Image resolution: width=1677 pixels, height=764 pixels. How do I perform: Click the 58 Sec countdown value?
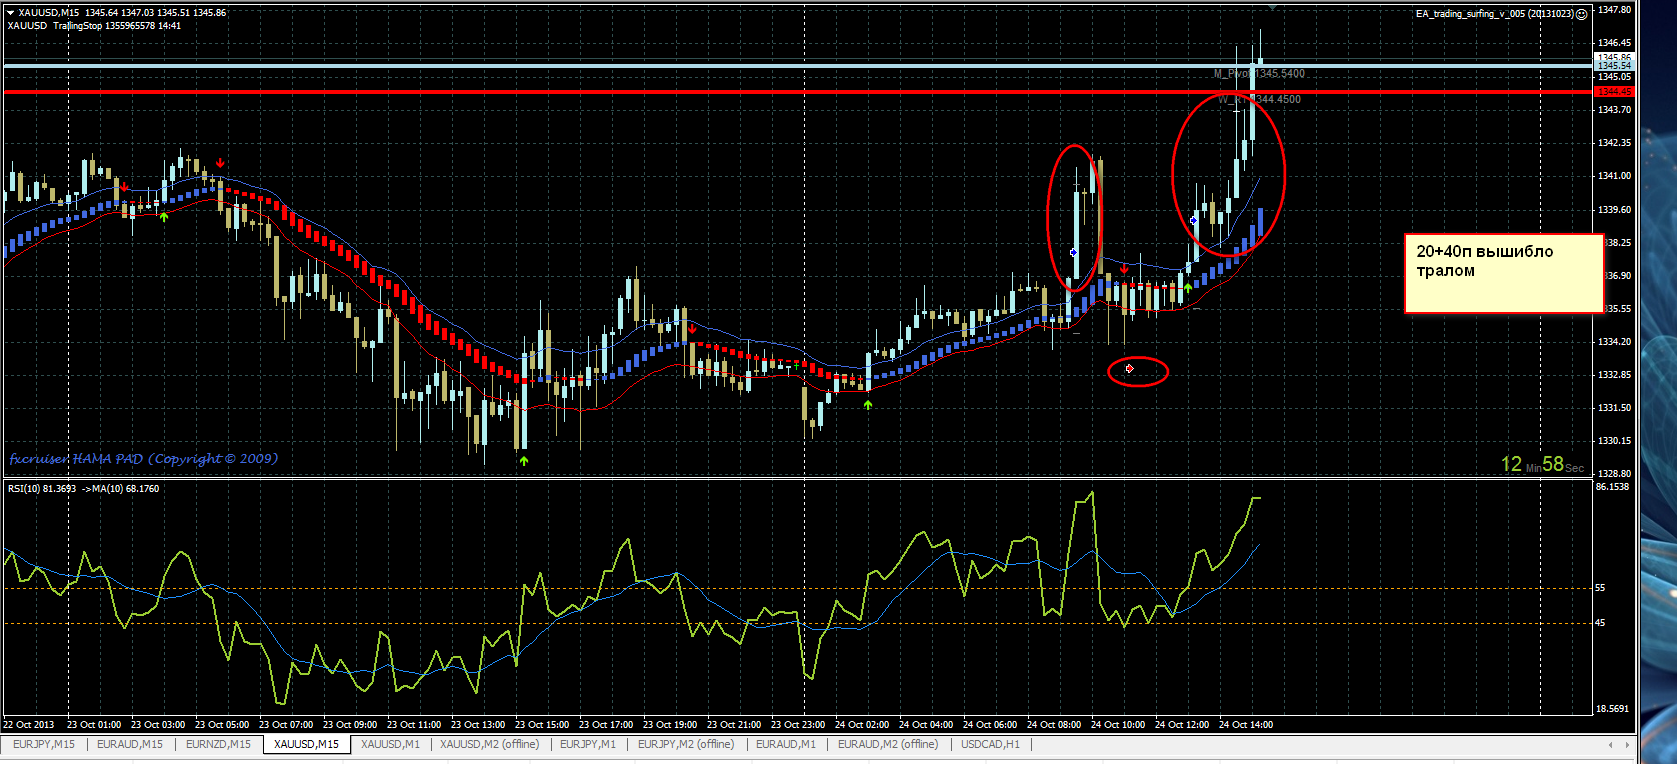pos(1563,465)
